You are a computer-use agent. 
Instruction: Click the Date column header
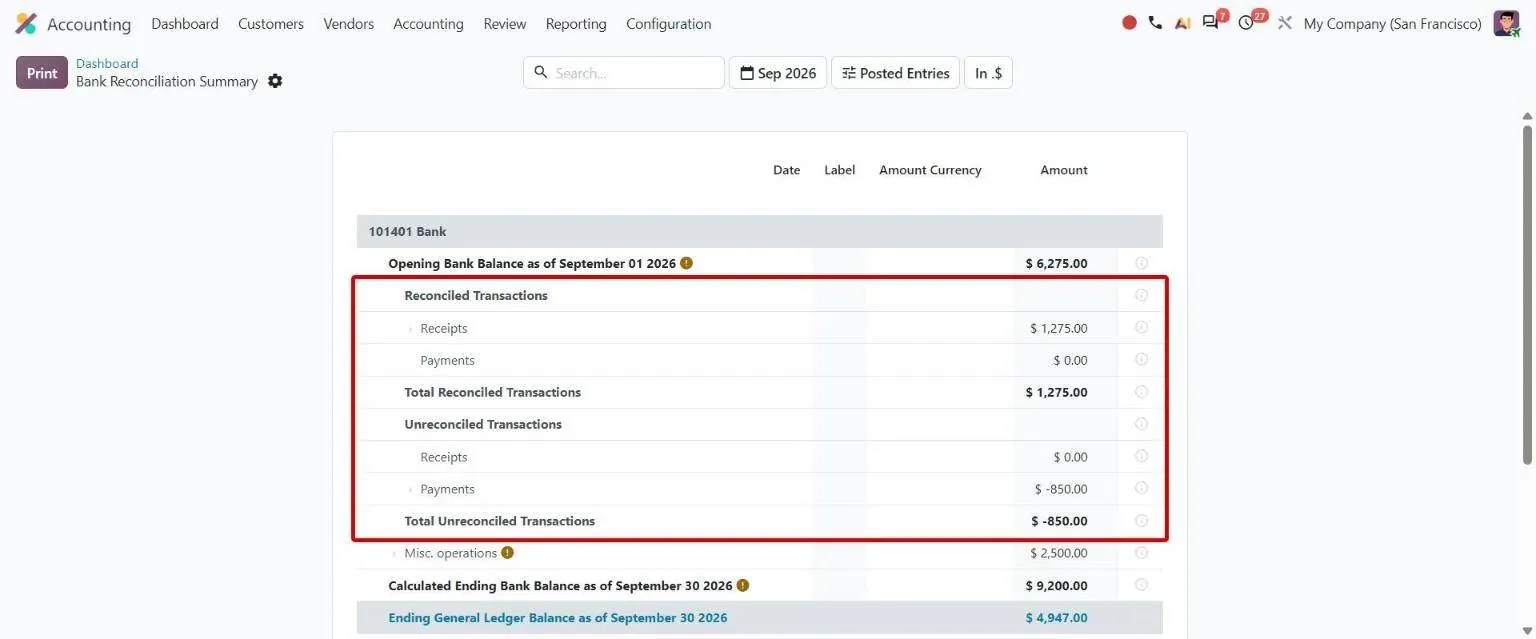(787, 170)
